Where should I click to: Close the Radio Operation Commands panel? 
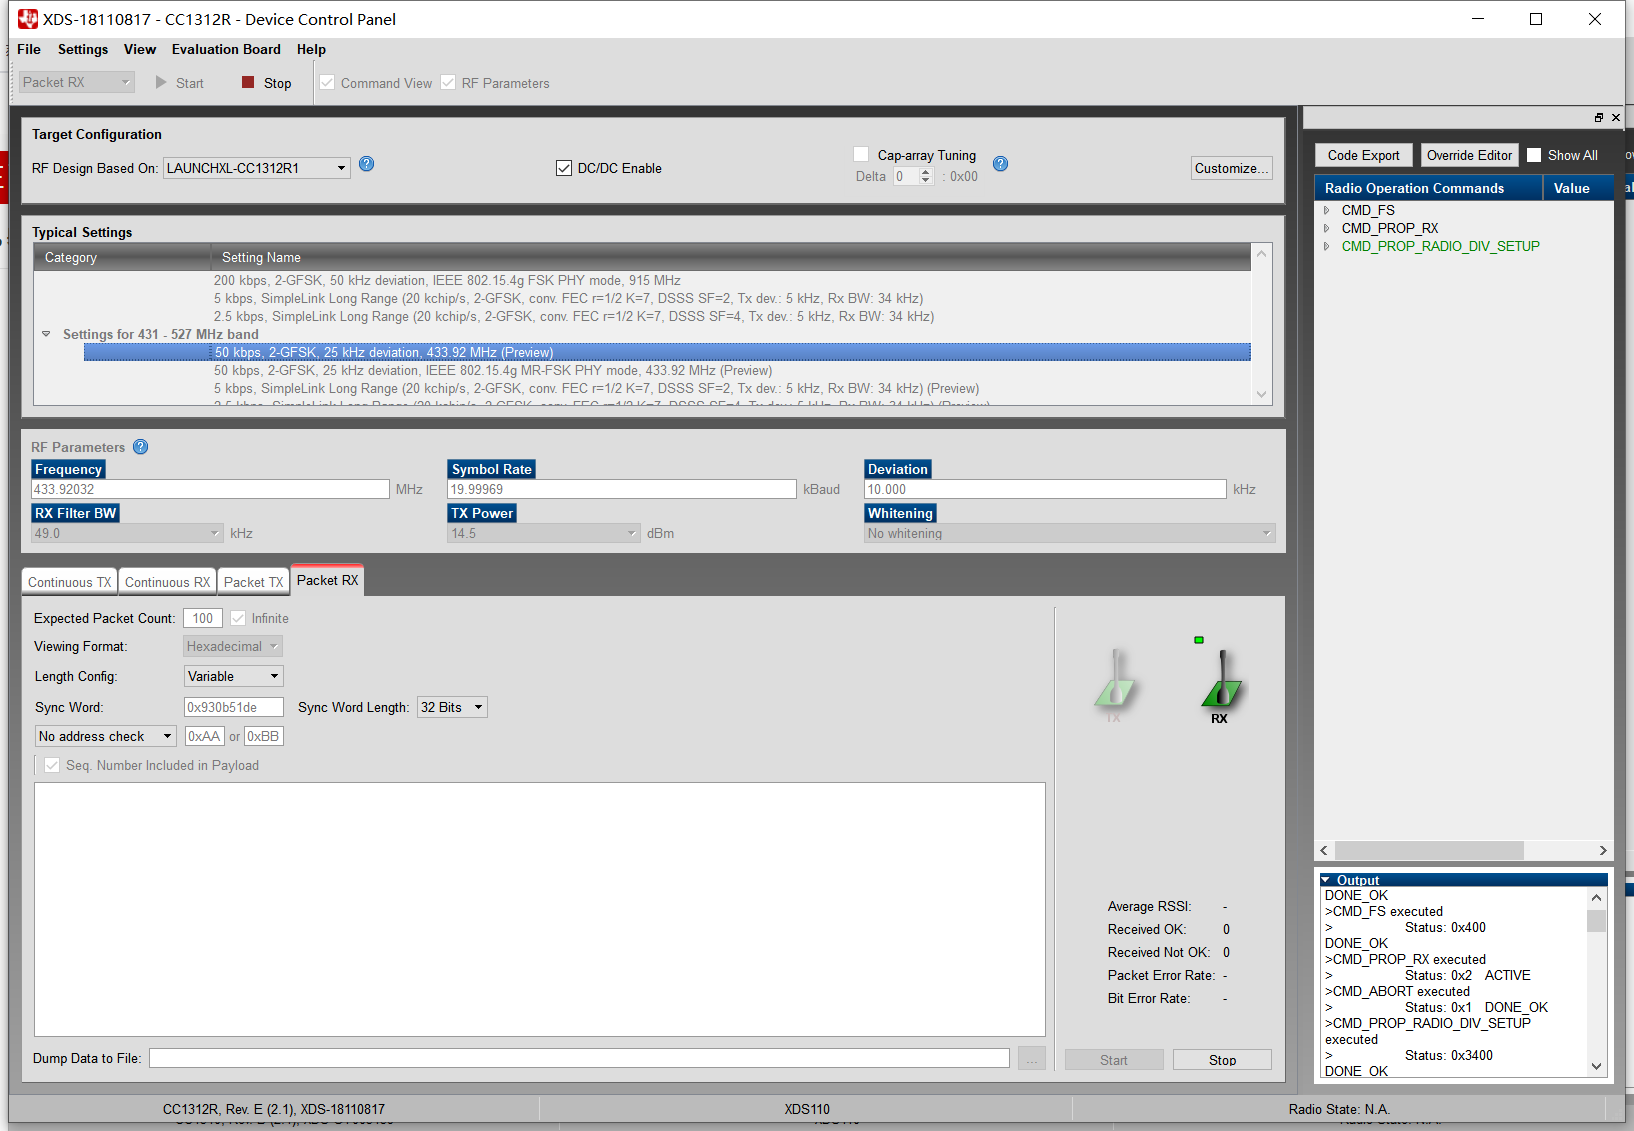[1616, 118]
